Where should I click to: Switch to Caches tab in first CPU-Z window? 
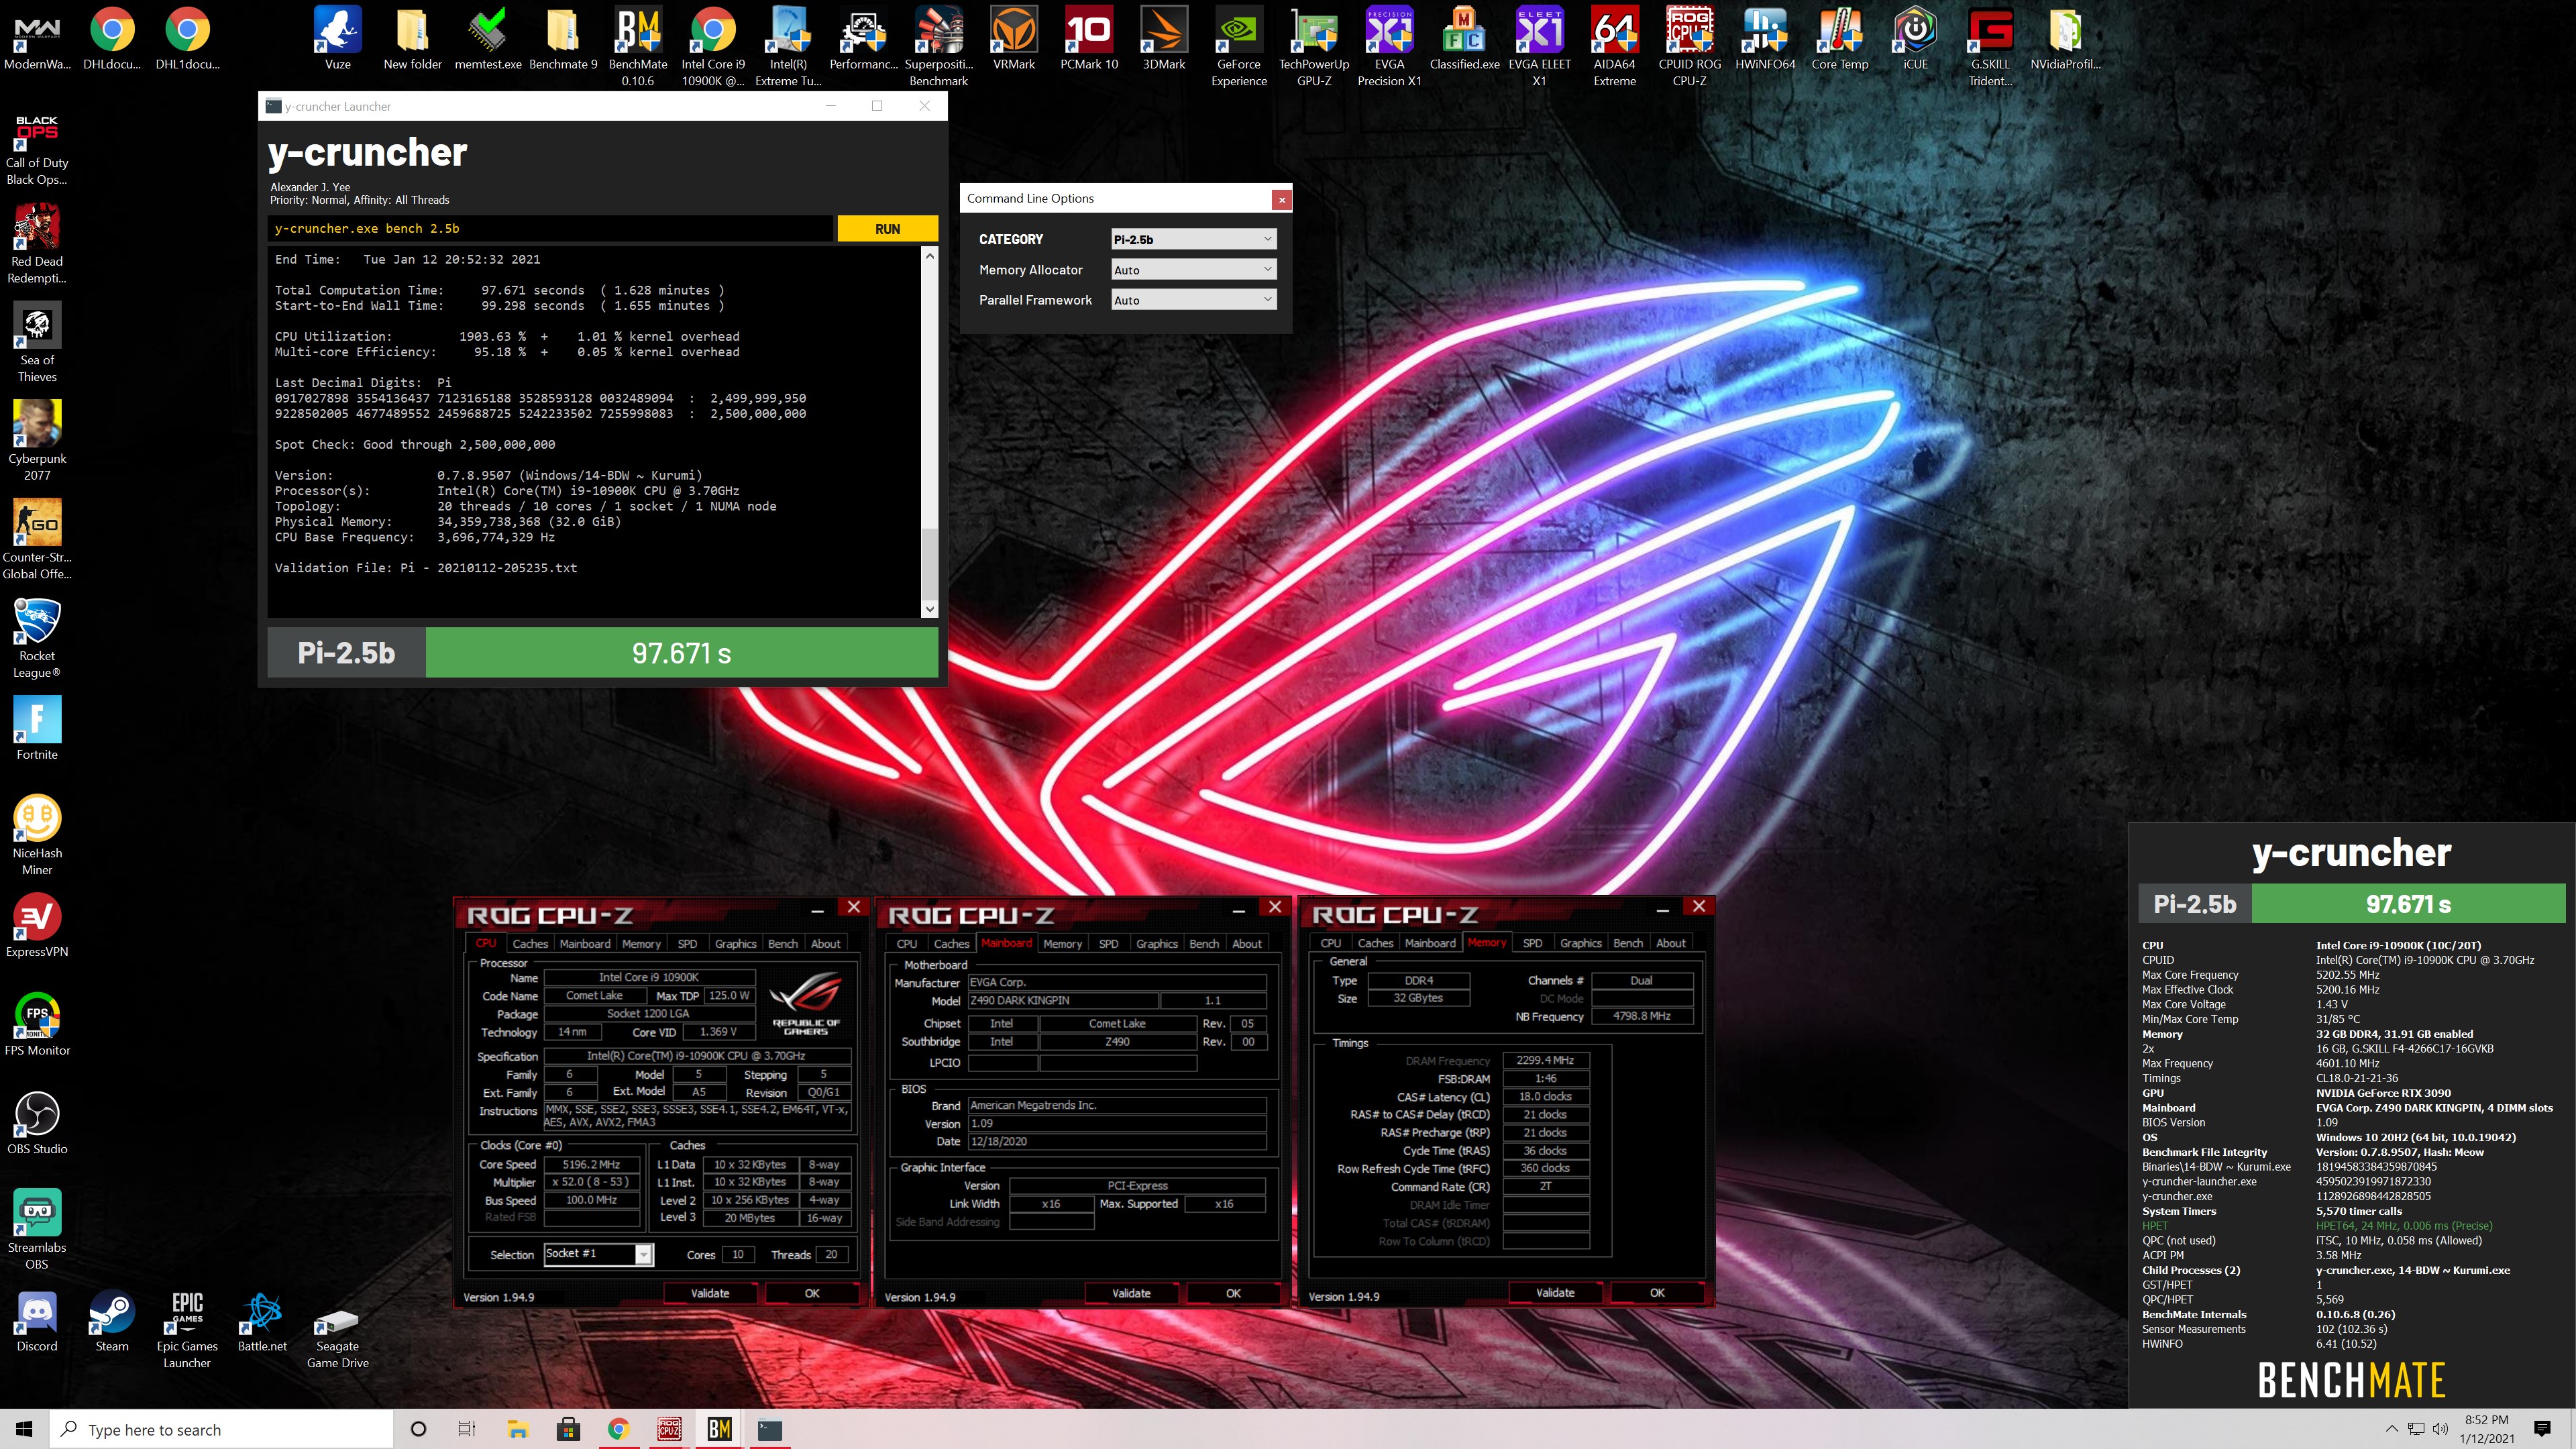530,943
